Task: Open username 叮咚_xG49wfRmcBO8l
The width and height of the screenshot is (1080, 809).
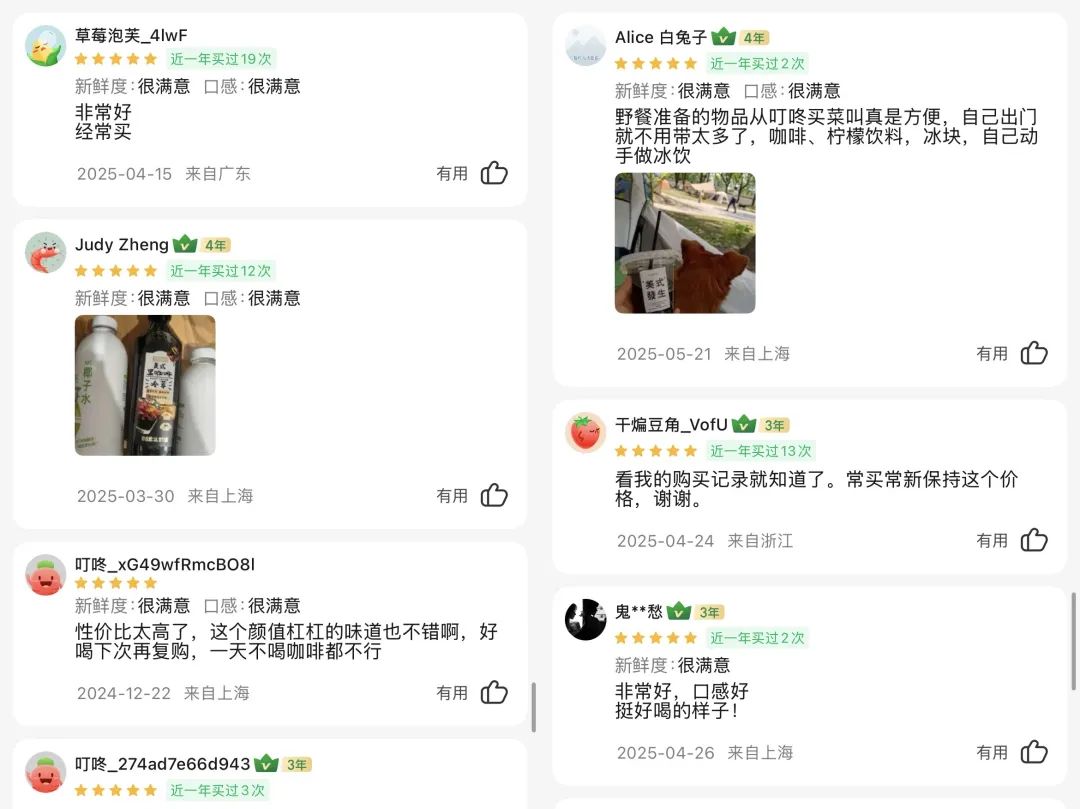Action: [165, 565]
